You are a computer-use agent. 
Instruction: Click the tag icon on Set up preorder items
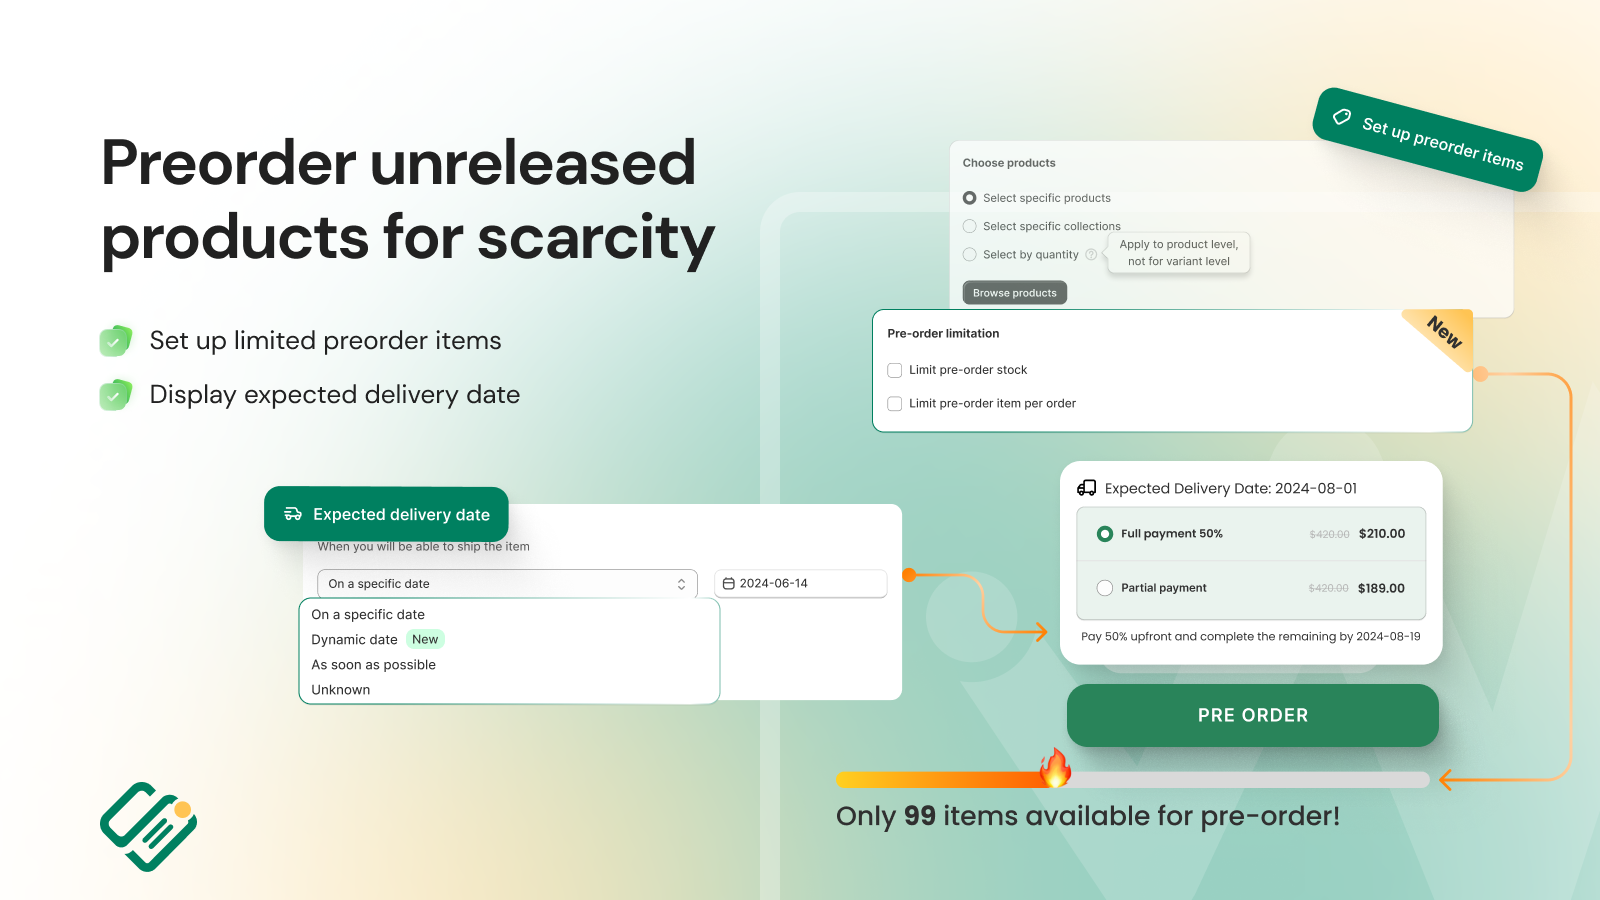1342,117
